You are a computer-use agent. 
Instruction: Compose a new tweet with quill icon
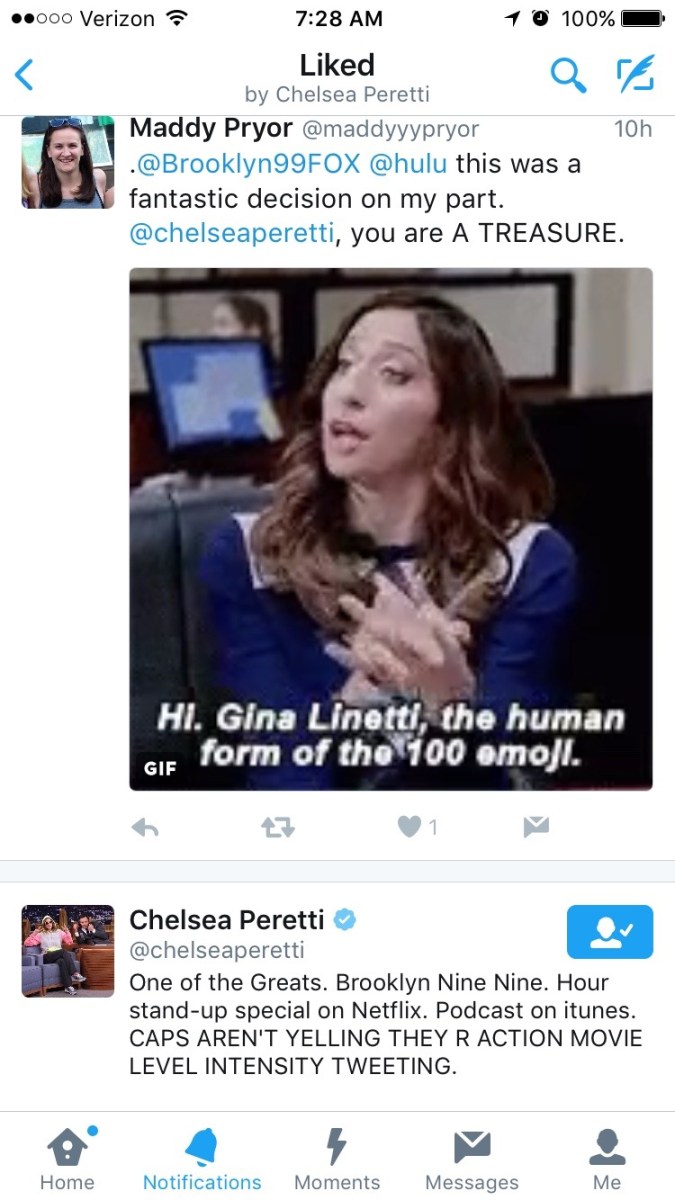(634, 75)
